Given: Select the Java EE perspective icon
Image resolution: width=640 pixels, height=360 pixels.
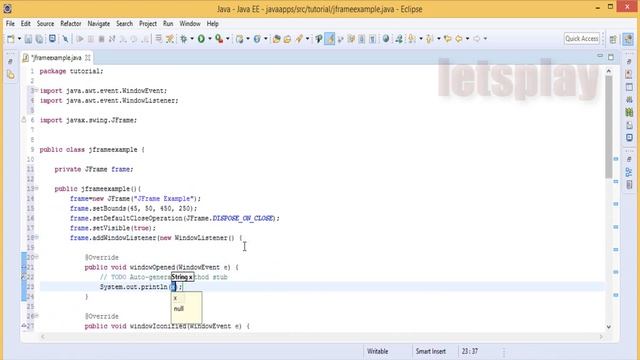Looking at the screenshot, I should [628, 39].
